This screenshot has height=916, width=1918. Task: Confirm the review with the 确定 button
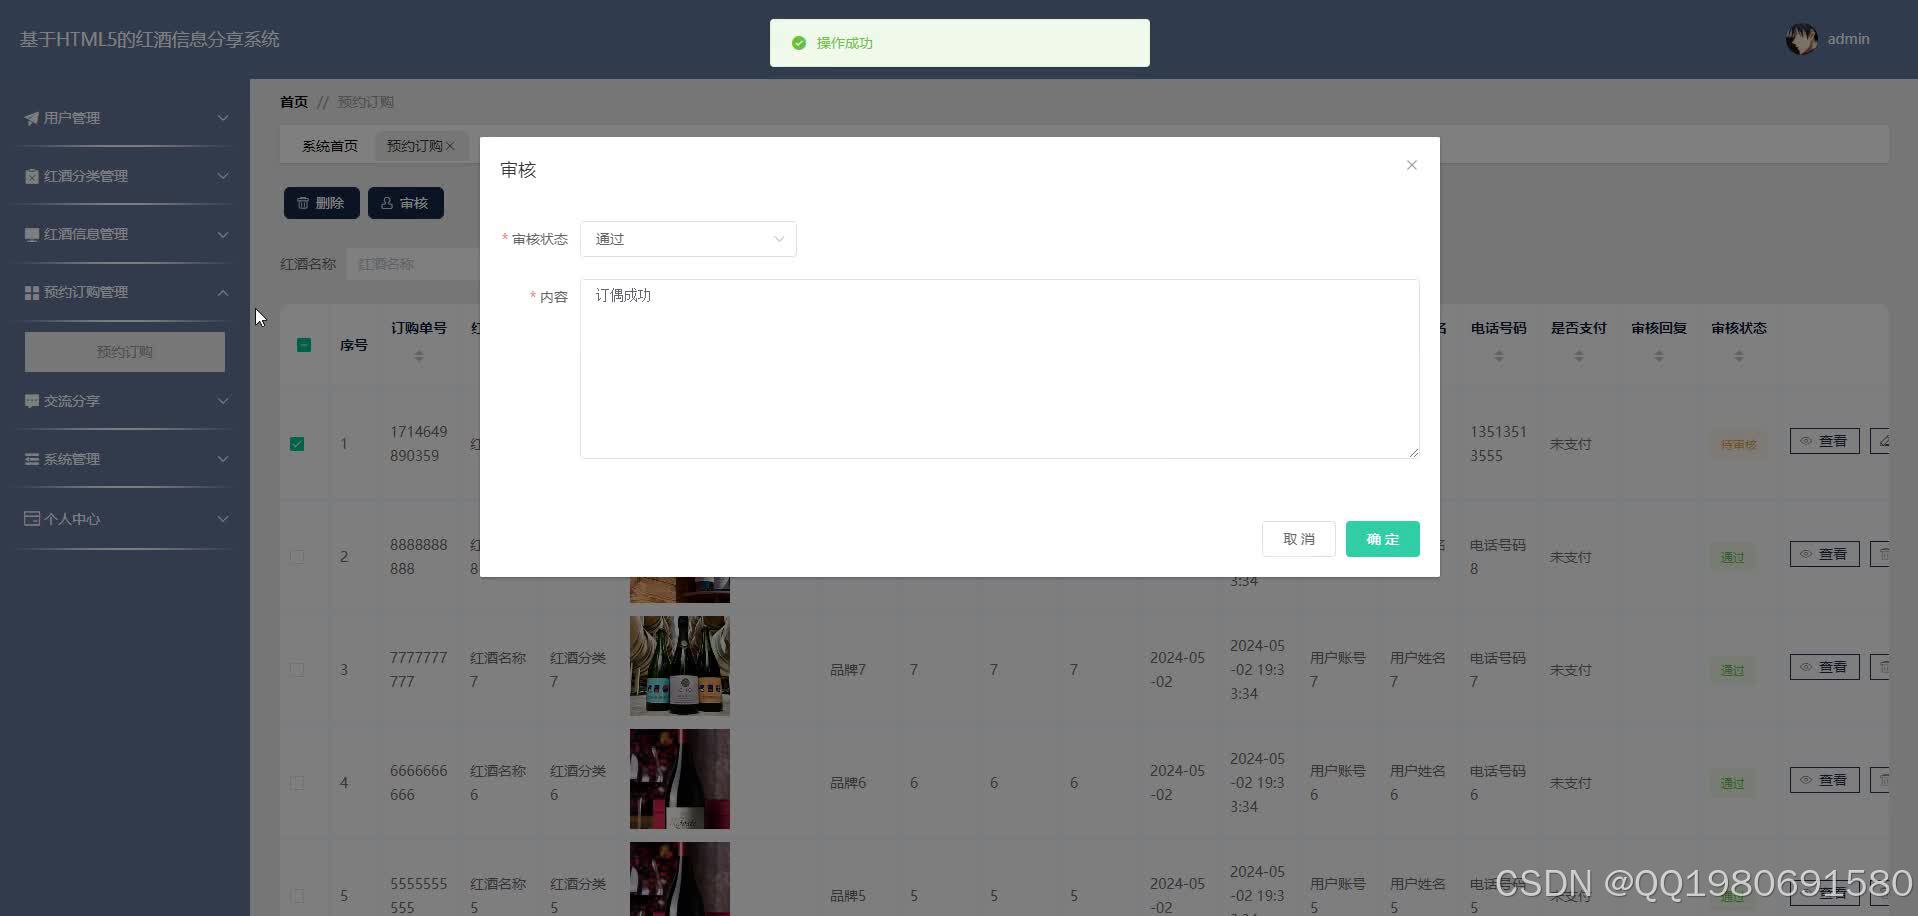coord(1382,539)
